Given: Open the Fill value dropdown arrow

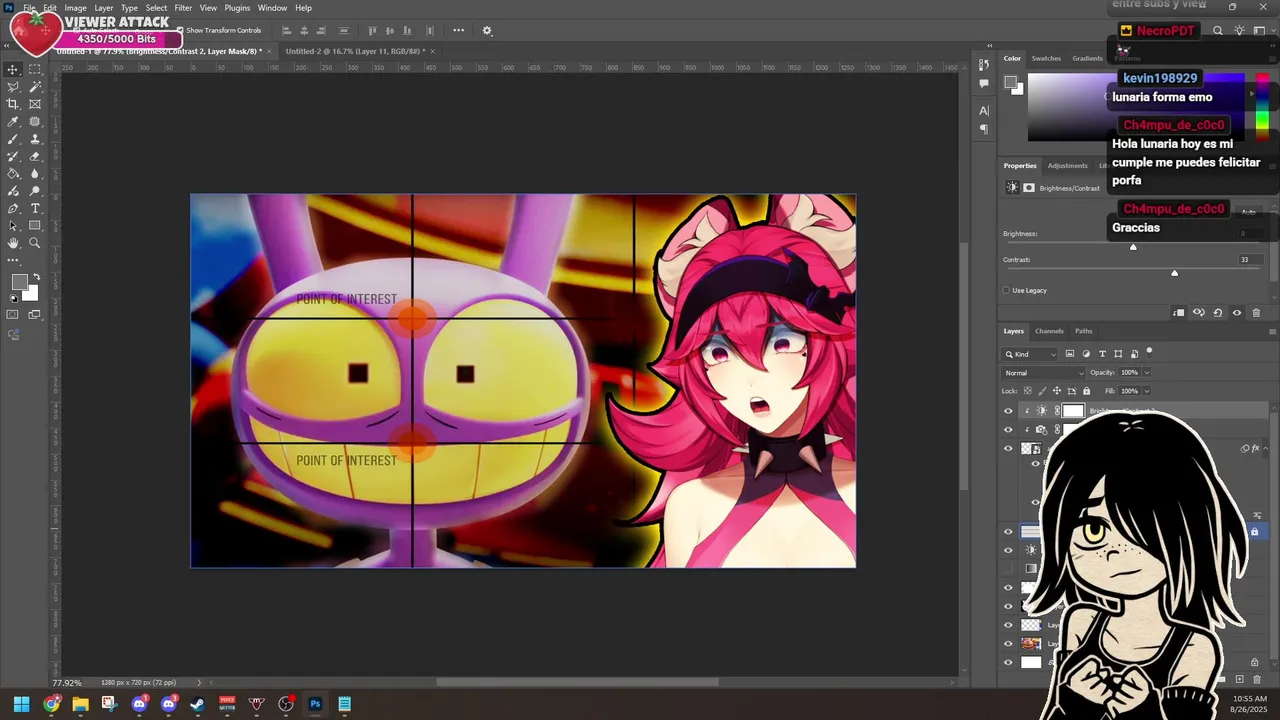Looking at the screenshot, I should [1146, 391].
